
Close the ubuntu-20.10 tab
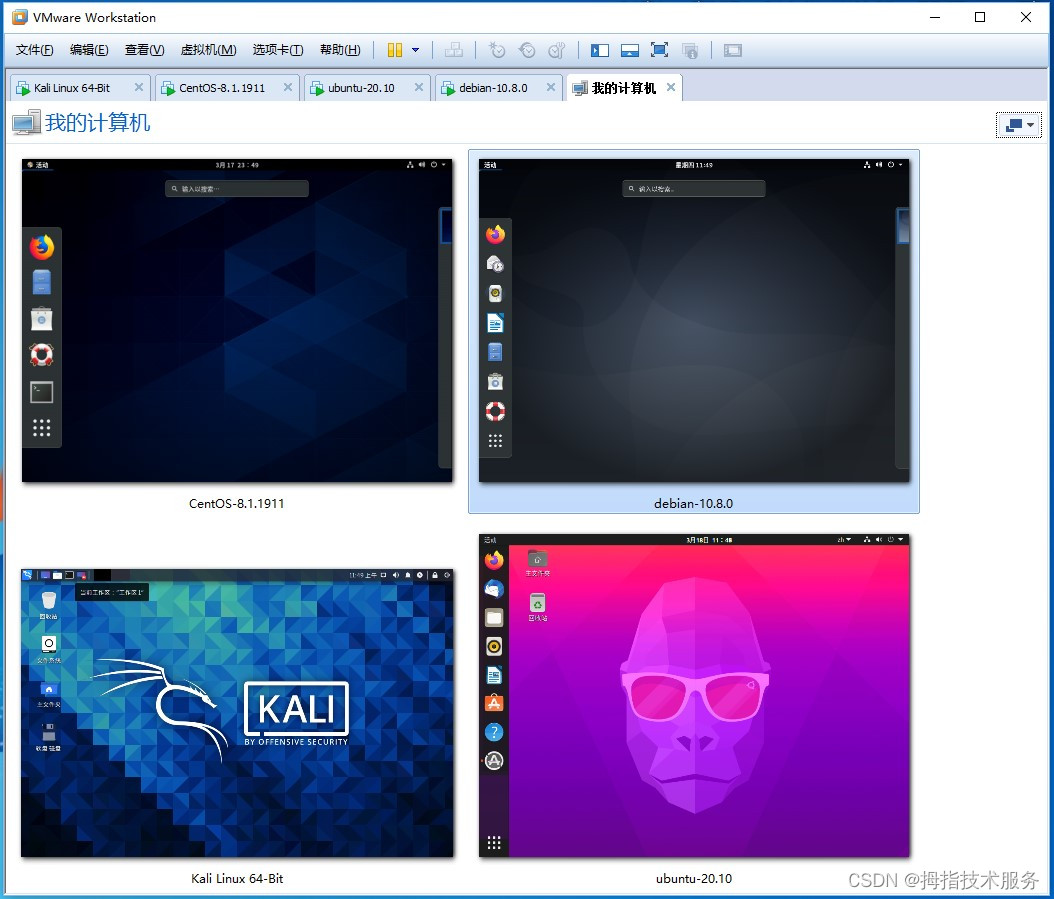419,87
